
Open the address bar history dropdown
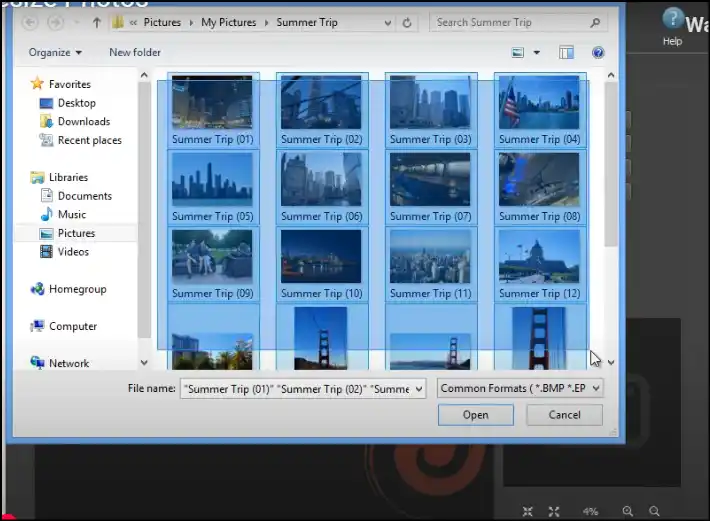[388, 23]
